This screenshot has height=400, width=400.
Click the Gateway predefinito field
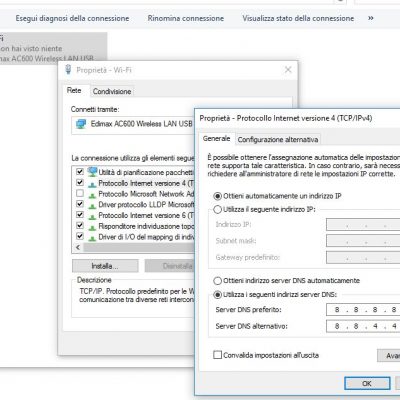click(363, 257)
